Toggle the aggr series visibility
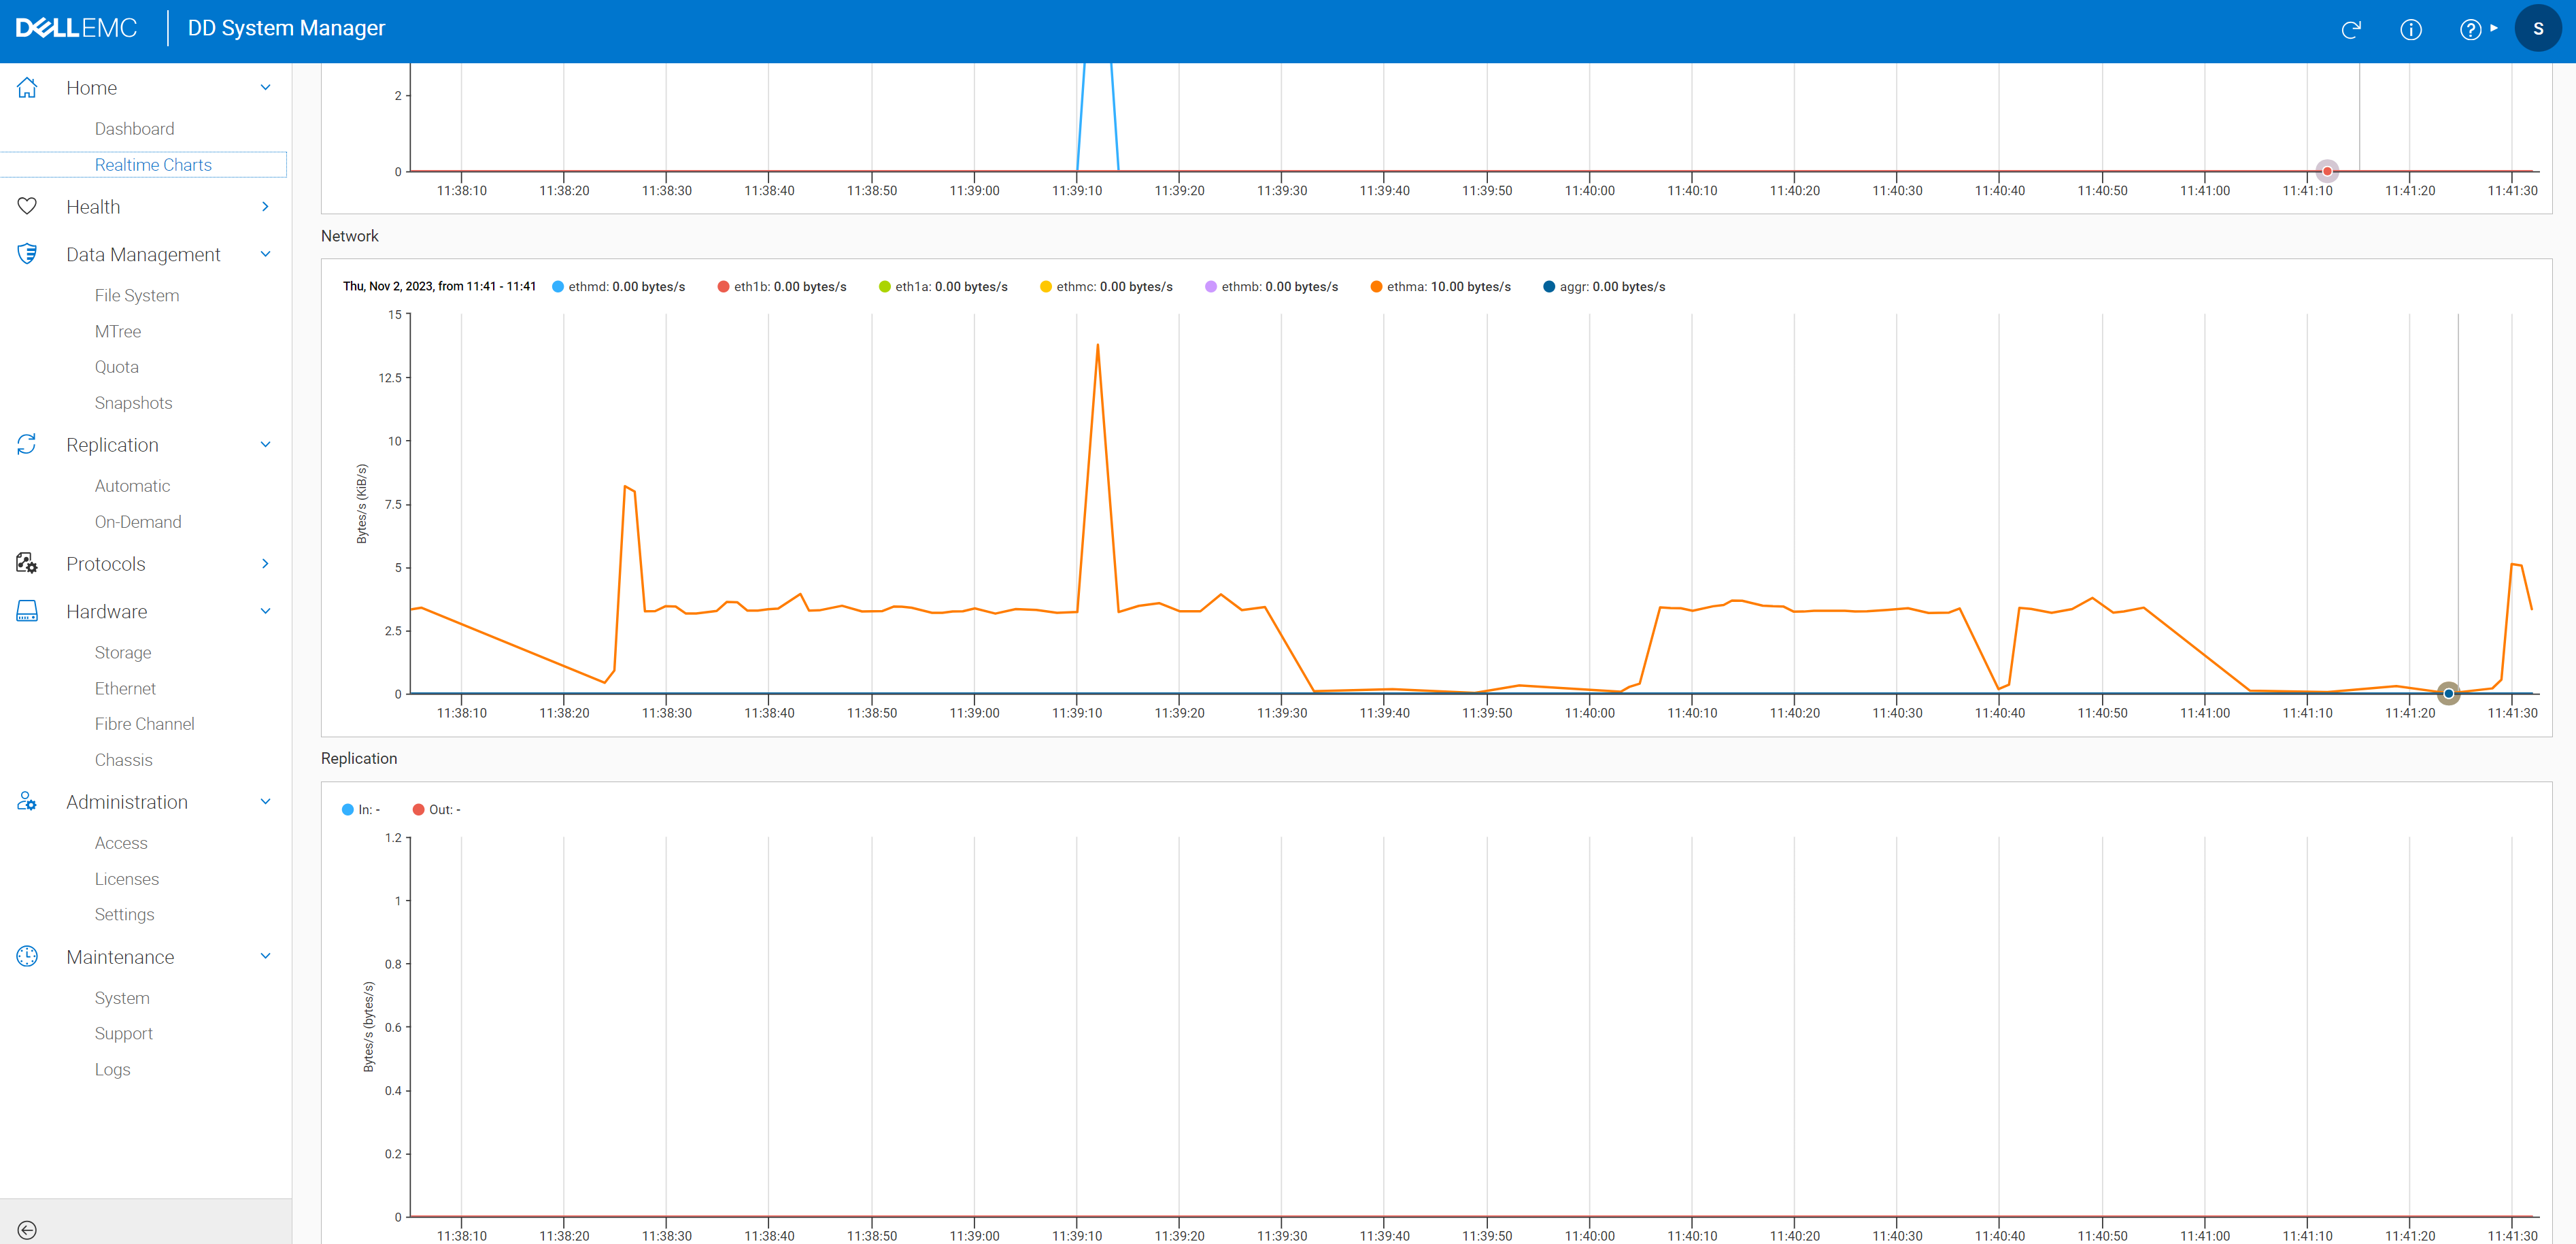2576x1244 pixels. pyautogui.click(x=1604, y=286)
